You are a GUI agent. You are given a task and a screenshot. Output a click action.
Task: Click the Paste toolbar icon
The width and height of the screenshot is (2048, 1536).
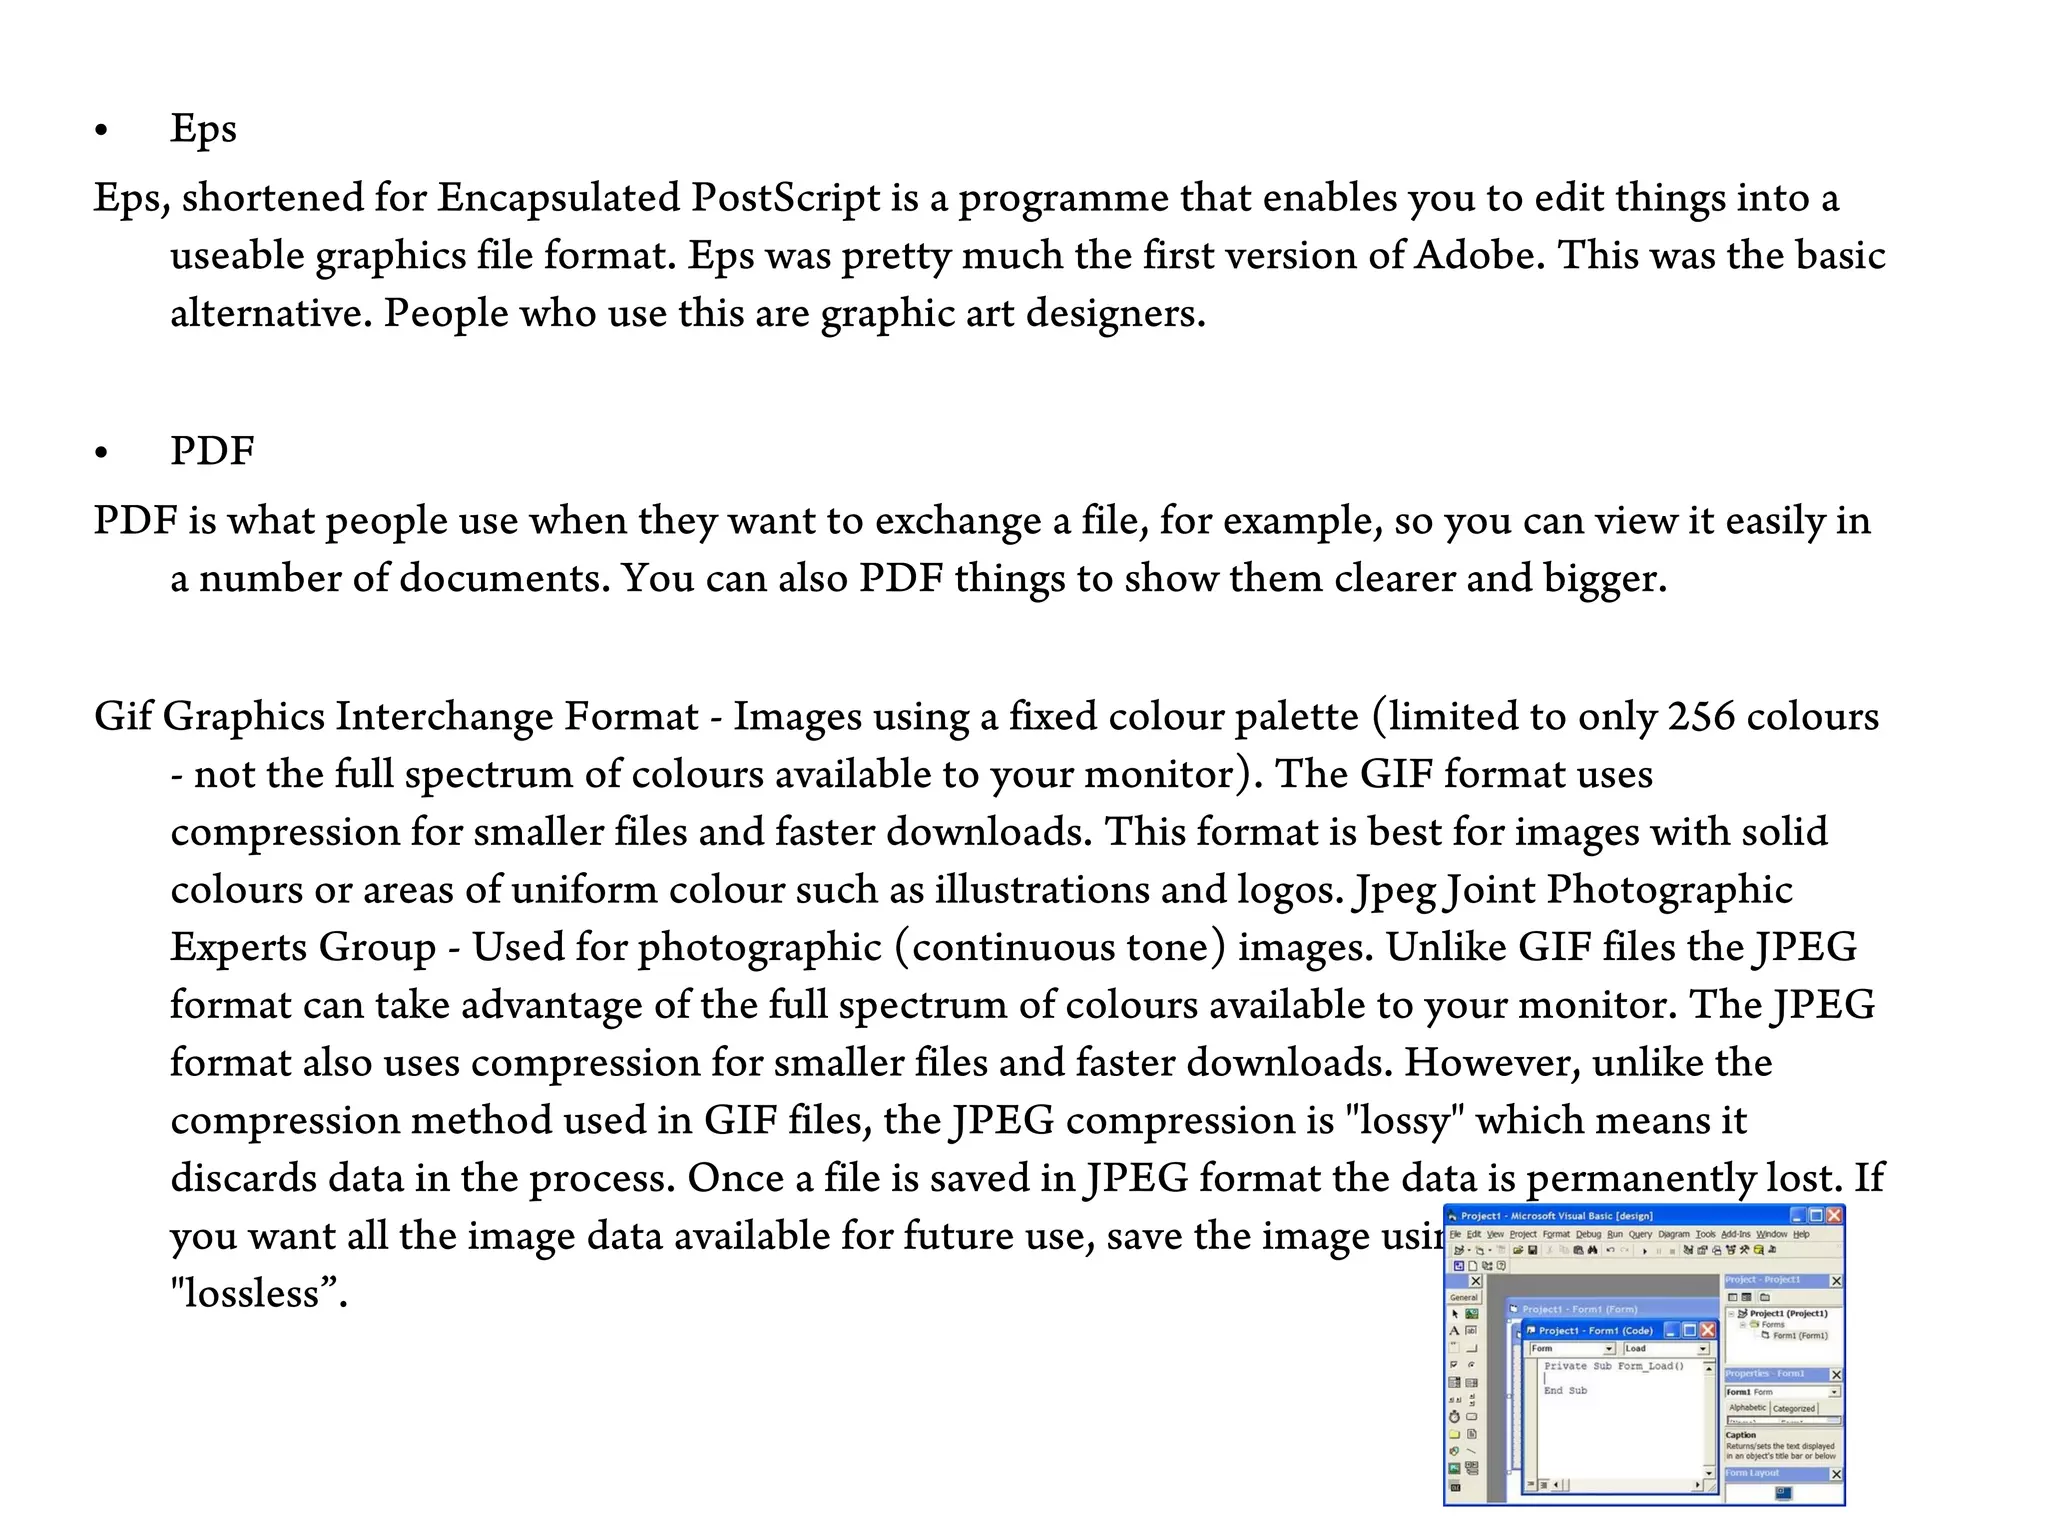coord(1579,1250)
